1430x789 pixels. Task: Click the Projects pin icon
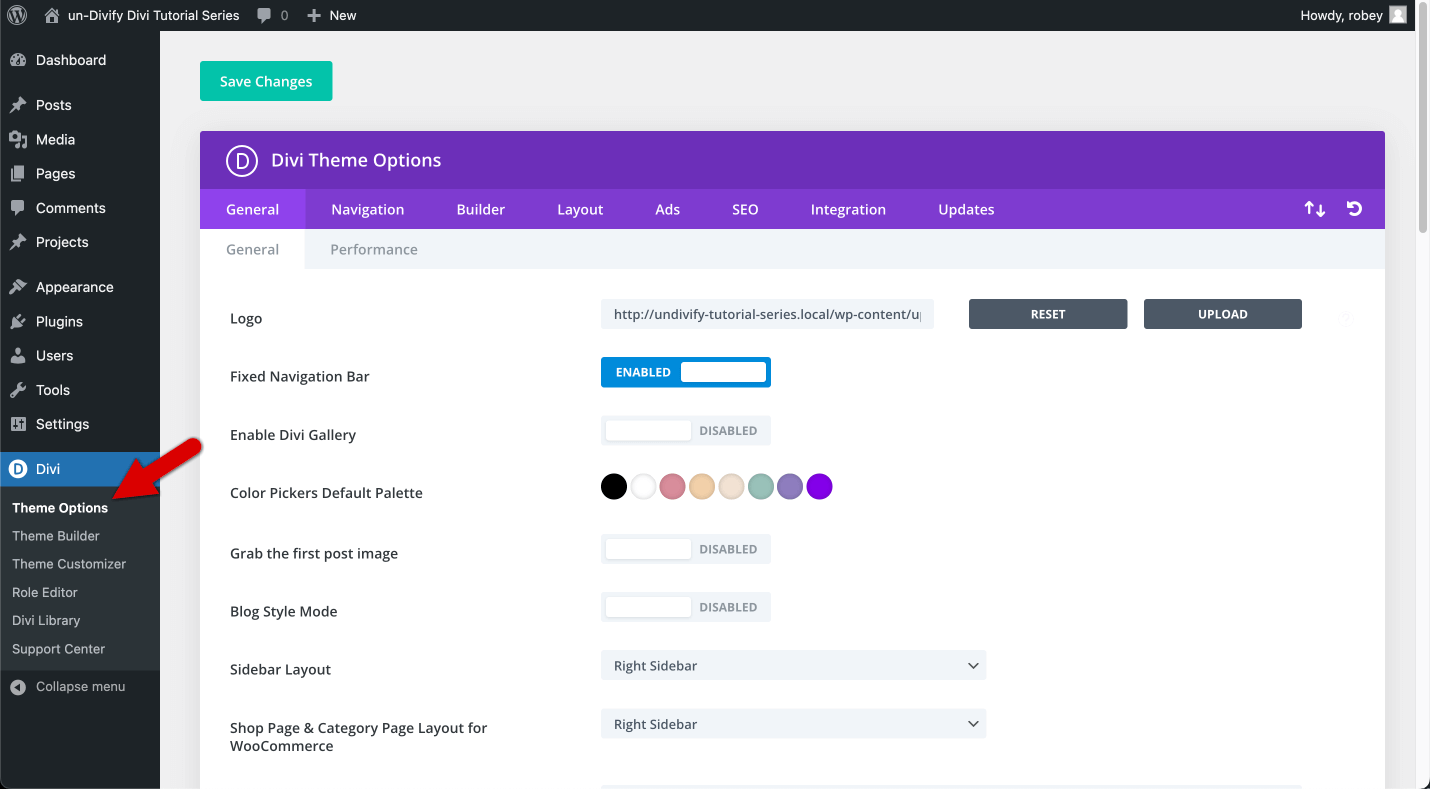18,242
